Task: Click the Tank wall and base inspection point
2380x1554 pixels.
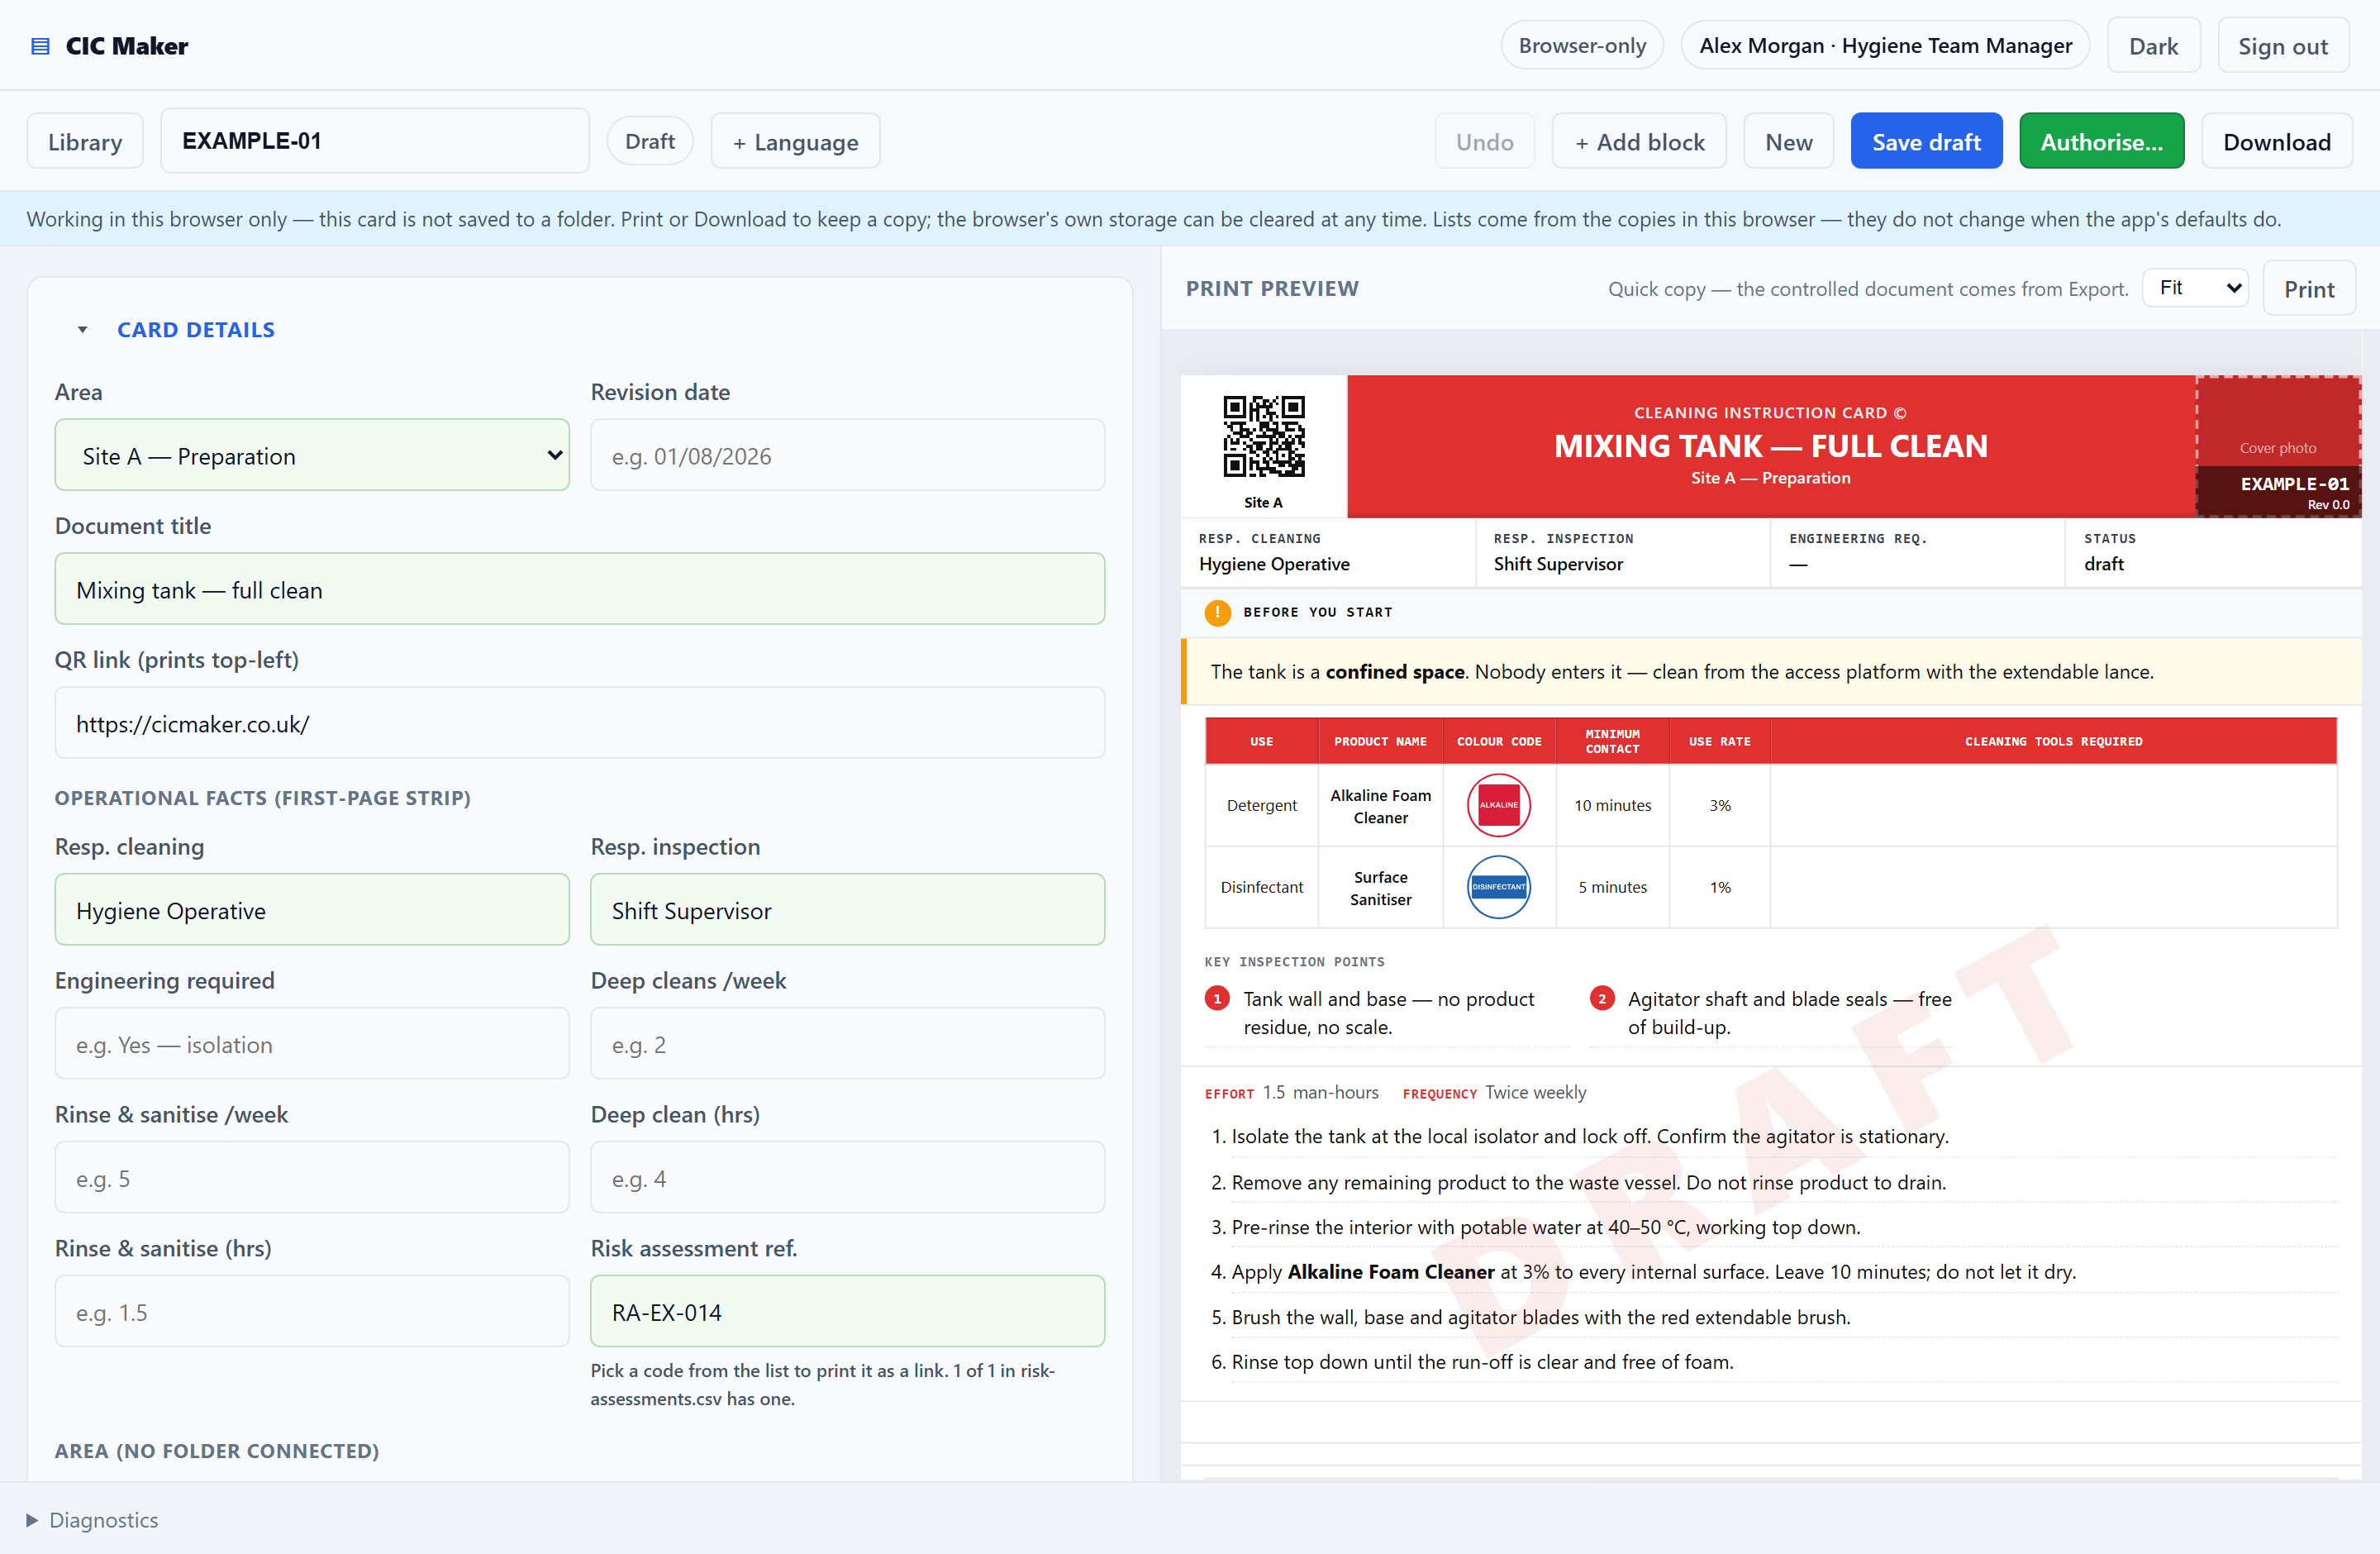Action: (1389, 1013)
